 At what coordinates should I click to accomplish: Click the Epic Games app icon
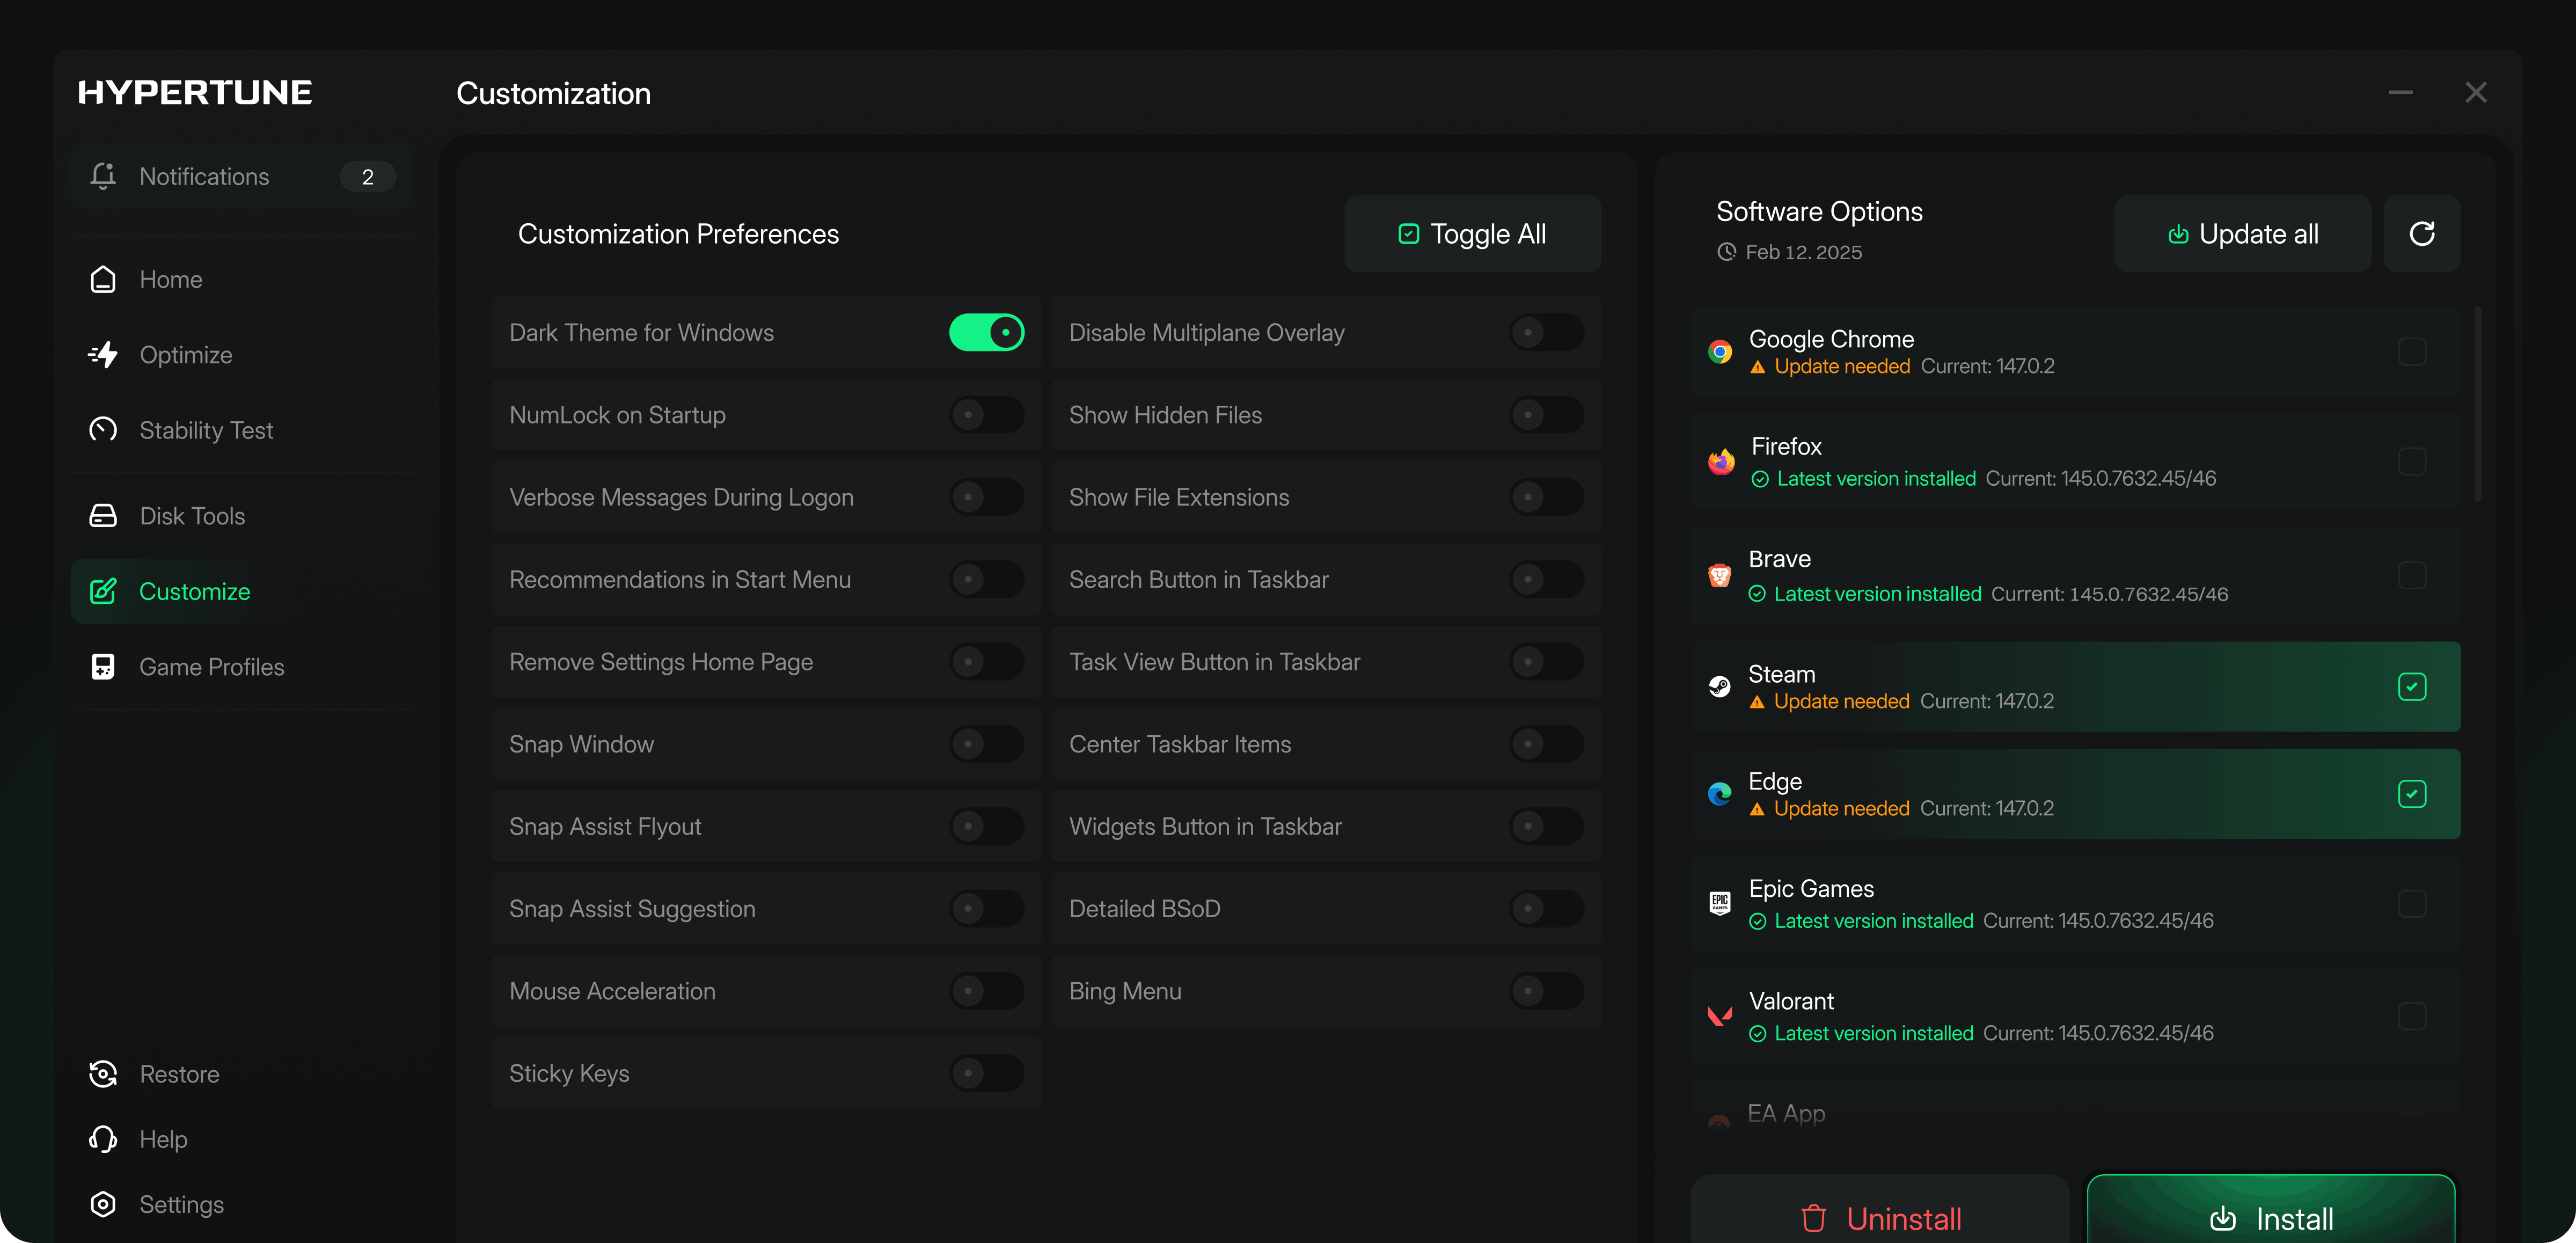pyautogui.click(x=1720, y=904)
